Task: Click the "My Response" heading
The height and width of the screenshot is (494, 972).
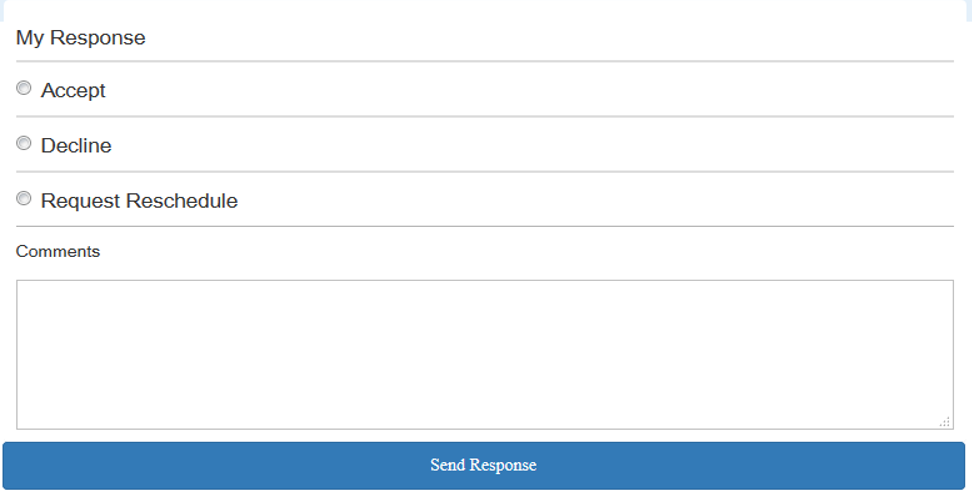Action: tap(81, 38)
